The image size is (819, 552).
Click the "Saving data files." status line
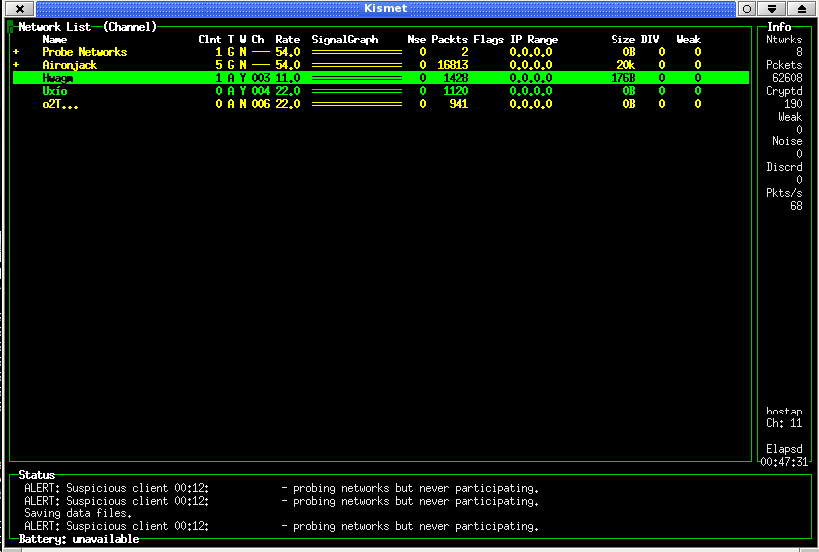pyautogui.click(x=78, y=514)
